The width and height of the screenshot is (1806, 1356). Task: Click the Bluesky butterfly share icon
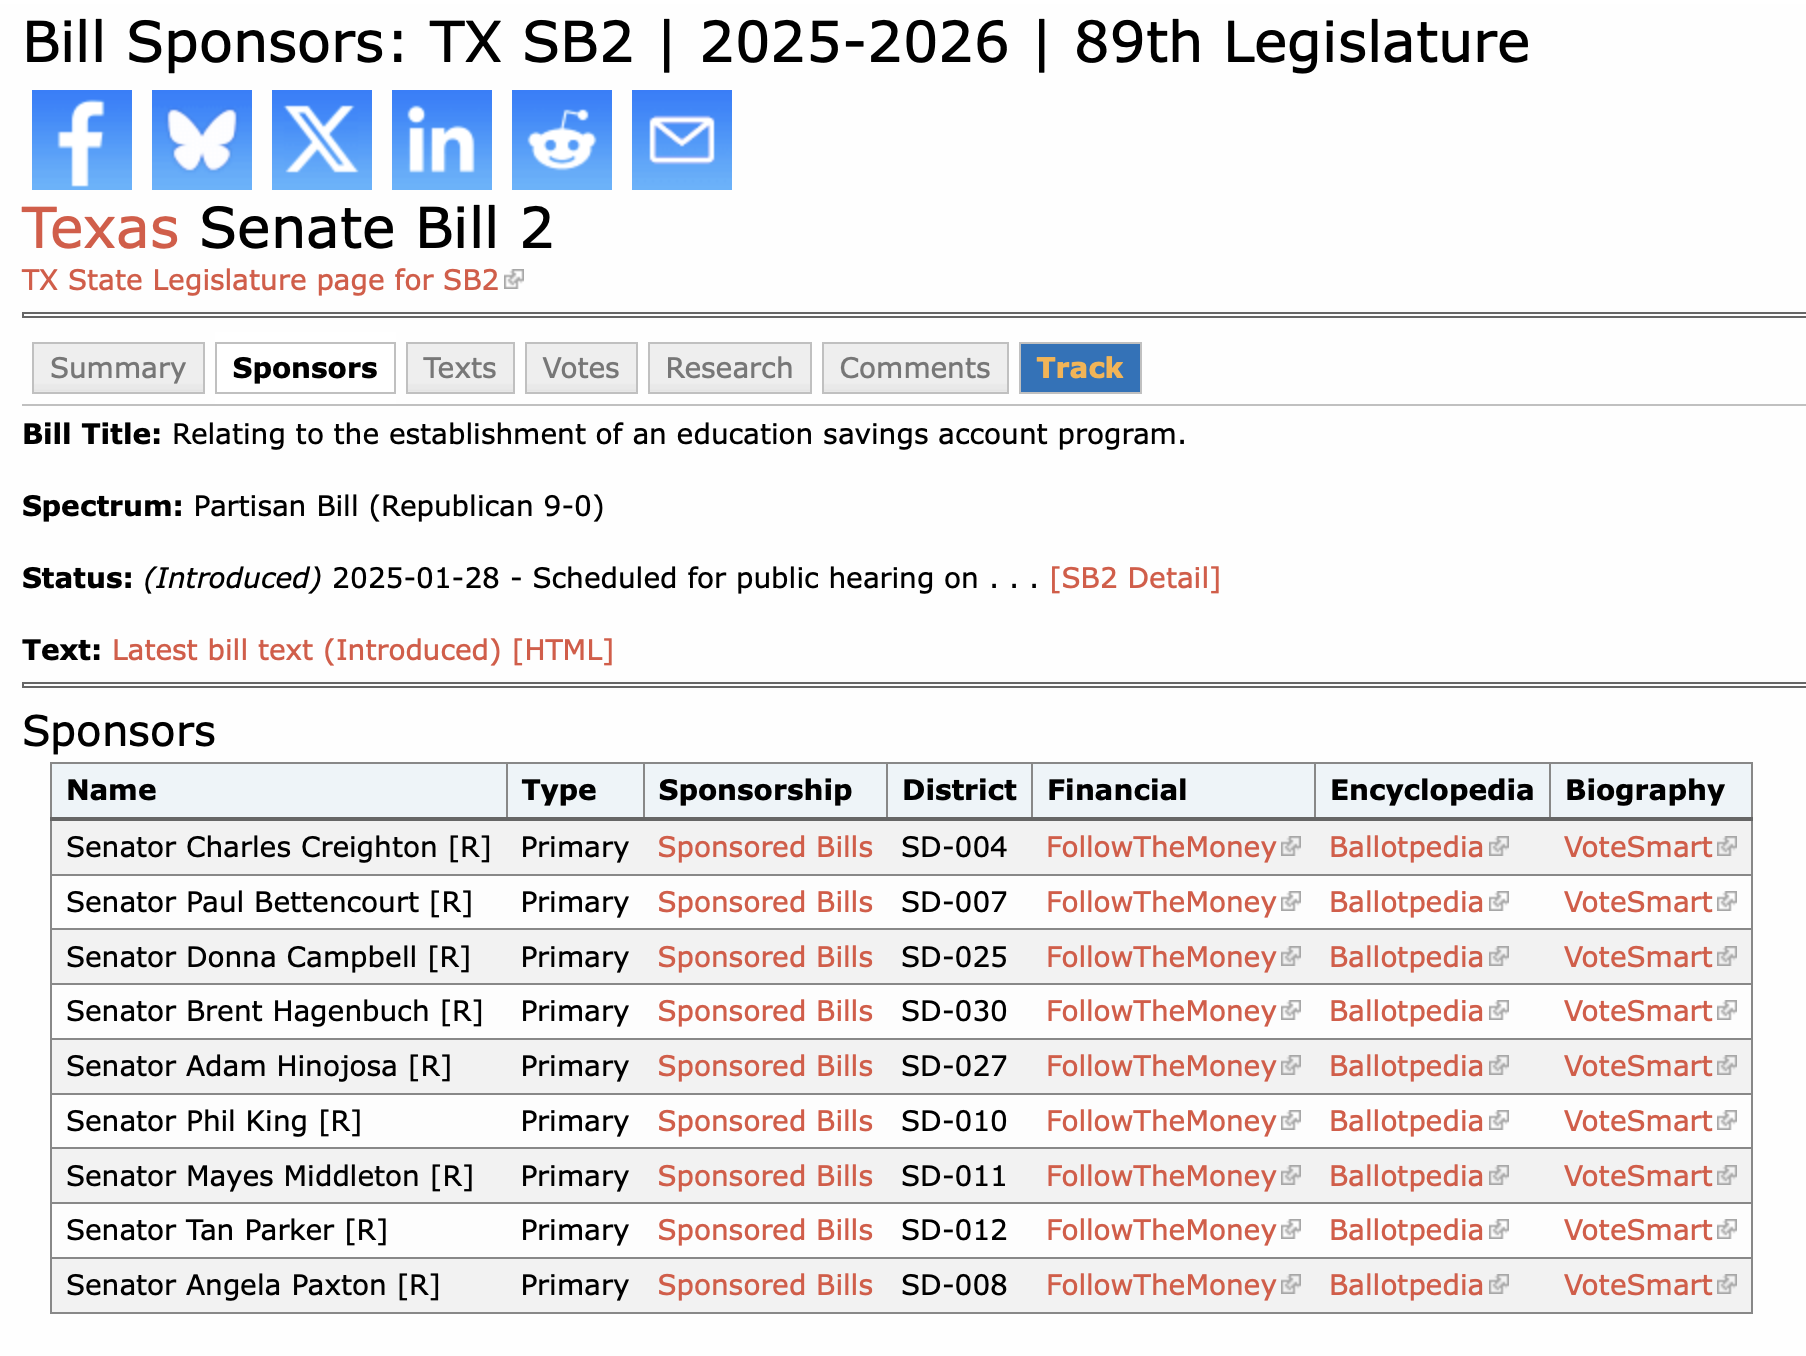point(202,140)
